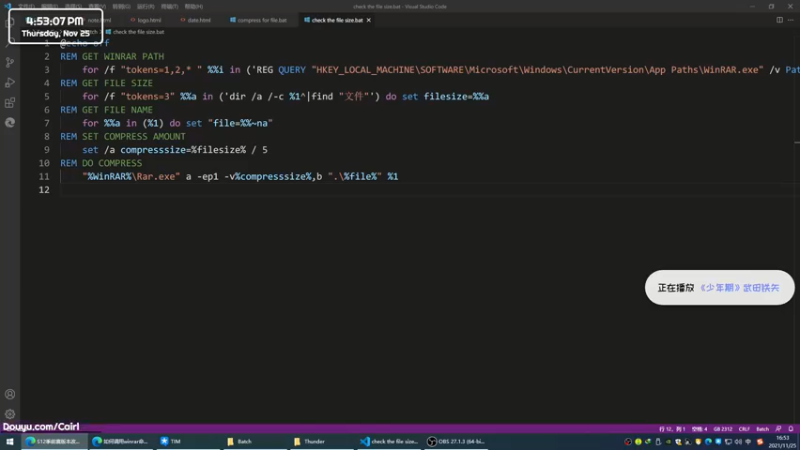Open notifications bell in status bar
The height and width of the screenshot is (450, 800).
(x=791, y=429)
